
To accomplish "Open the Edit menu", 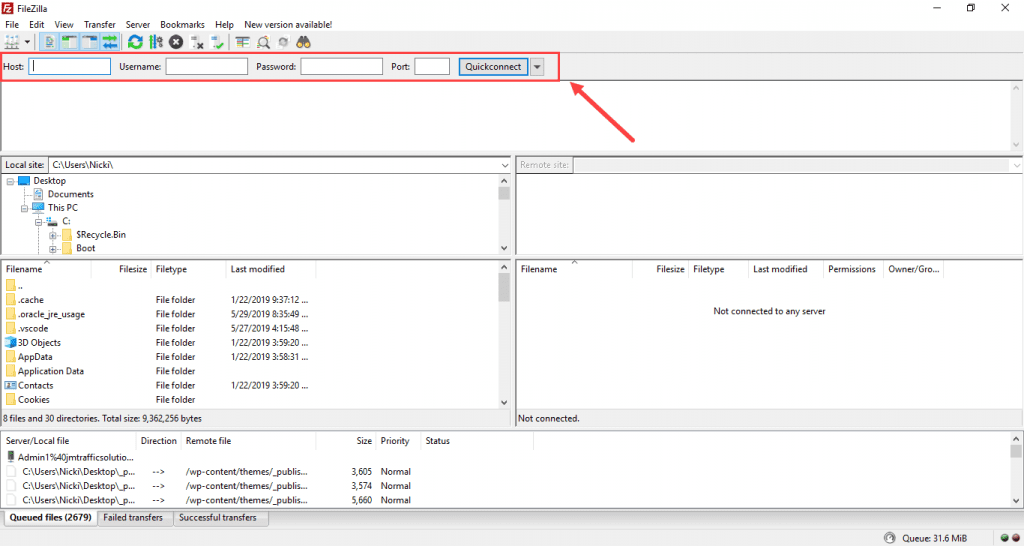I will coord(37,24).
